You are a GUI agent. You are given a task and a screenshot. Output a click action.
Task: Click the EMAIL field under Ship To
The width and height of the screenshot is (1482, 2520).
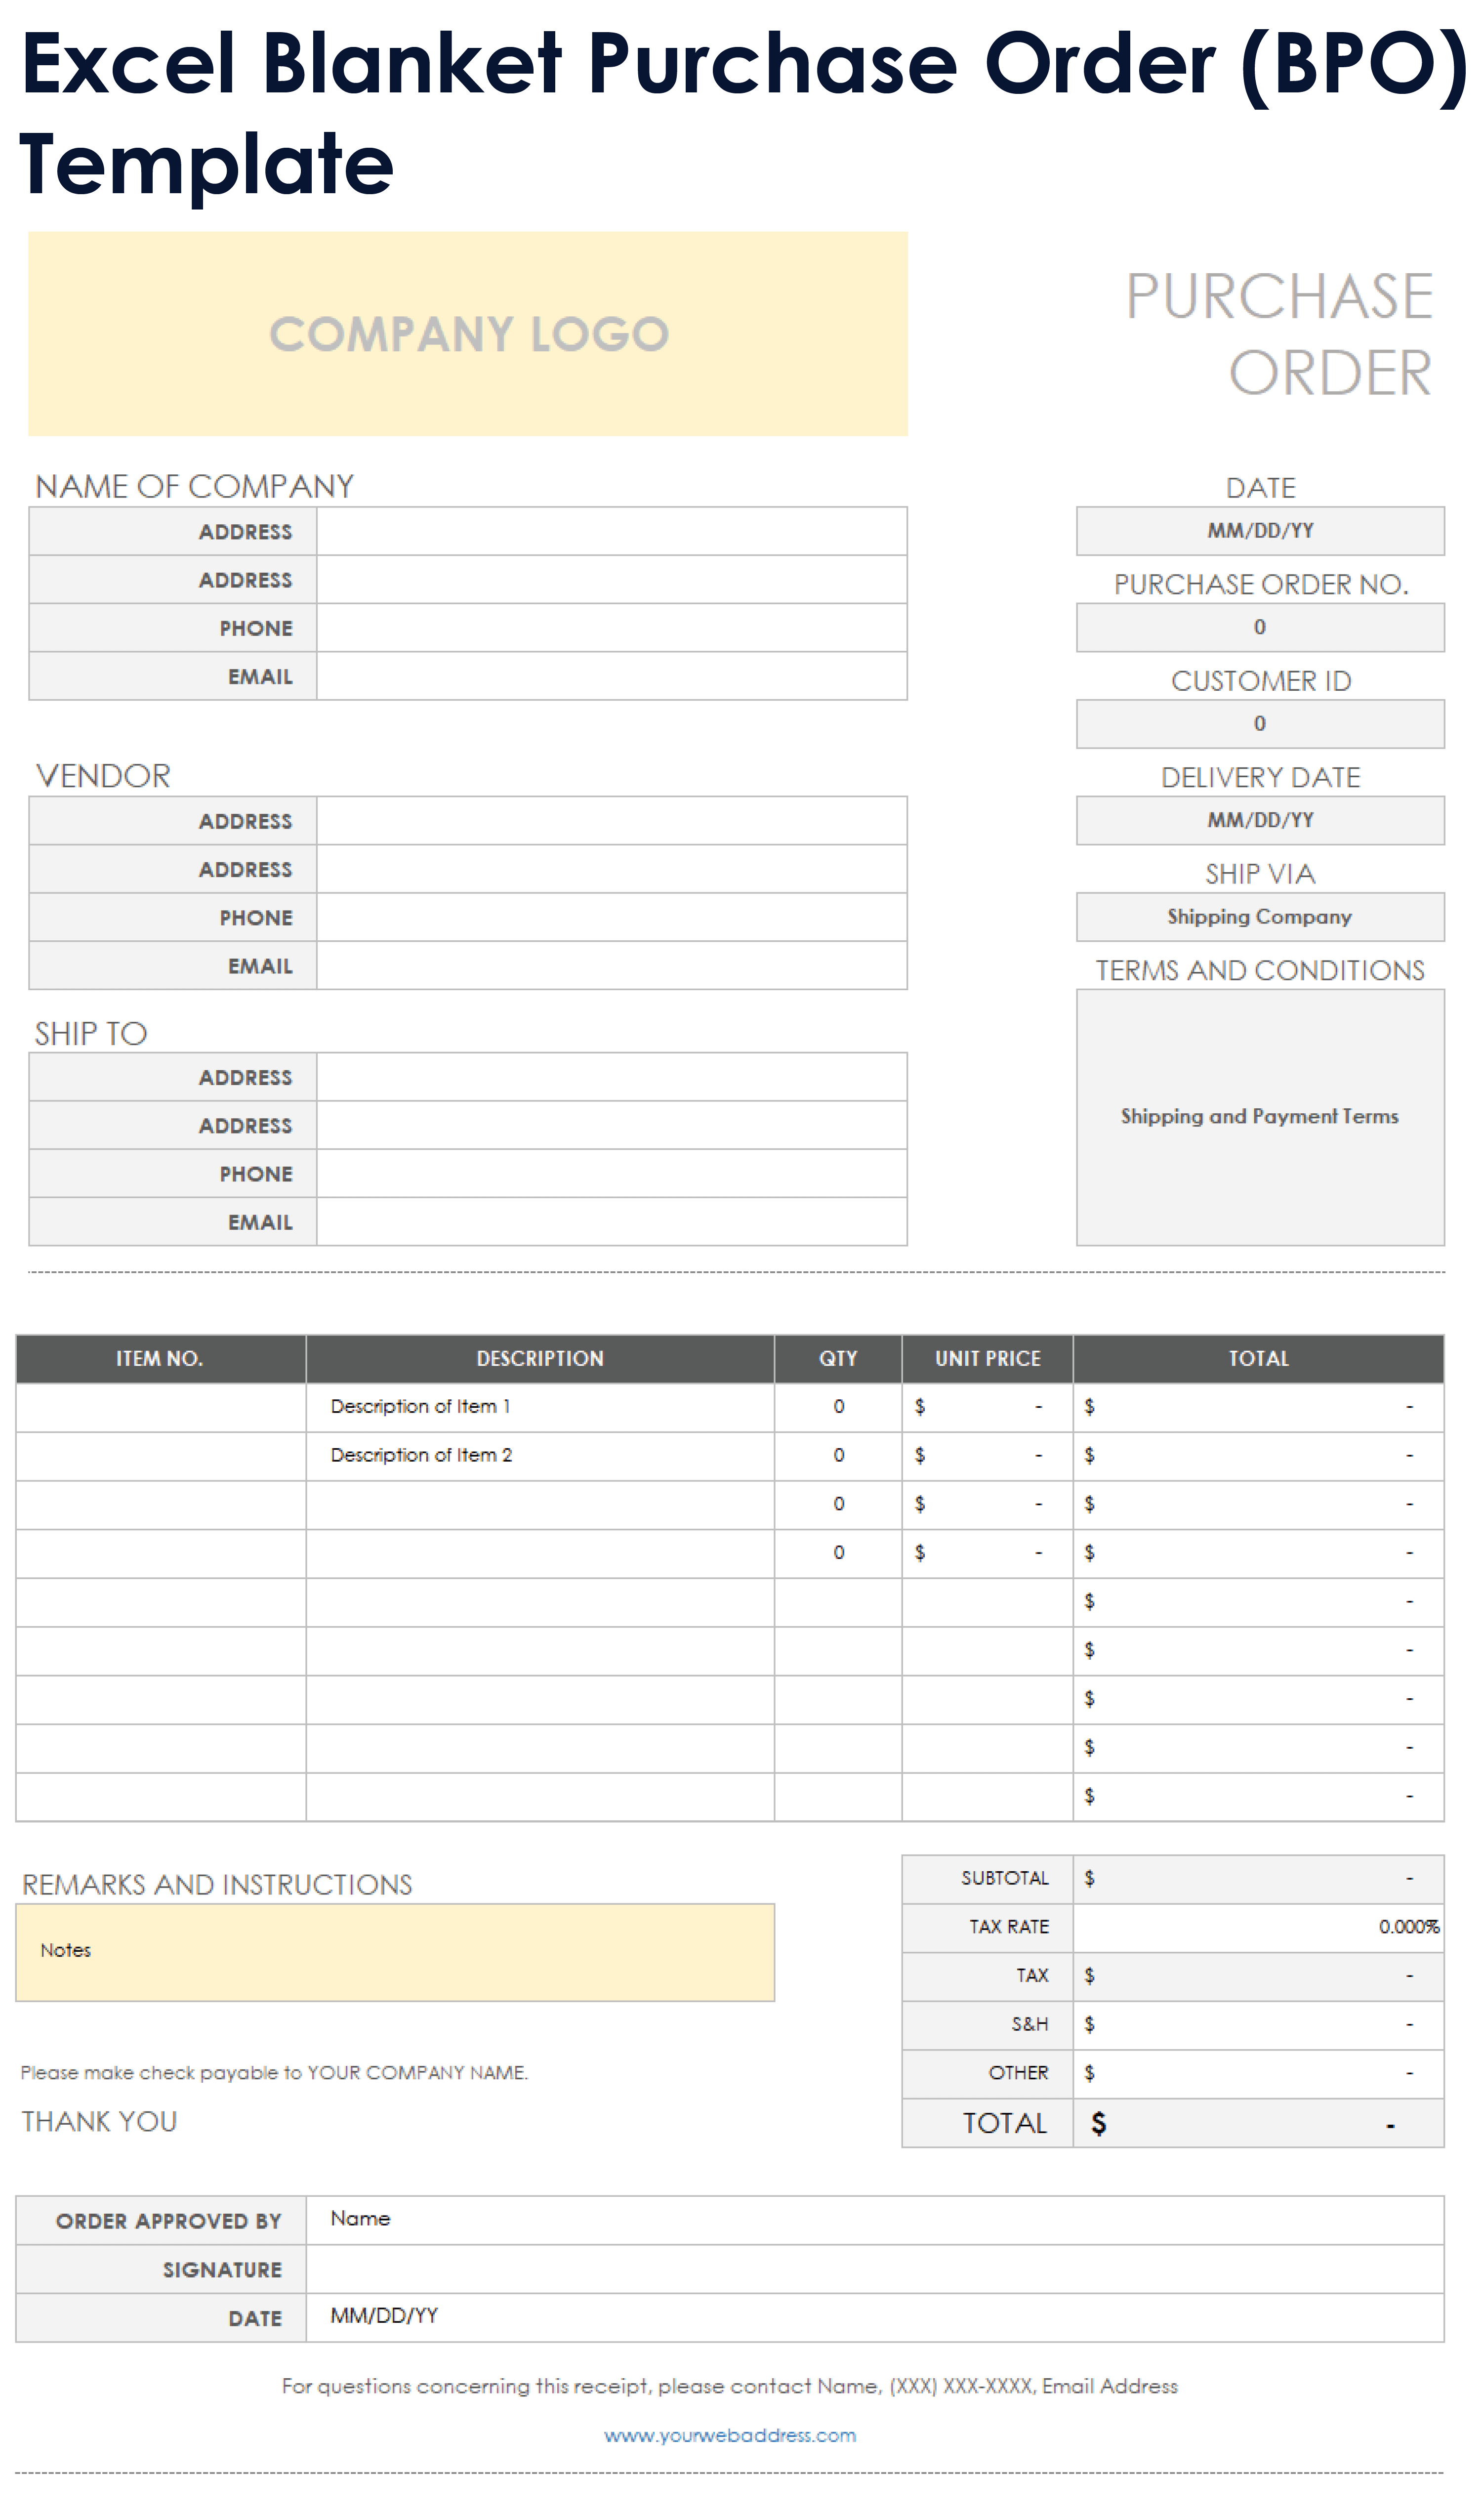tap(612, 1222)
